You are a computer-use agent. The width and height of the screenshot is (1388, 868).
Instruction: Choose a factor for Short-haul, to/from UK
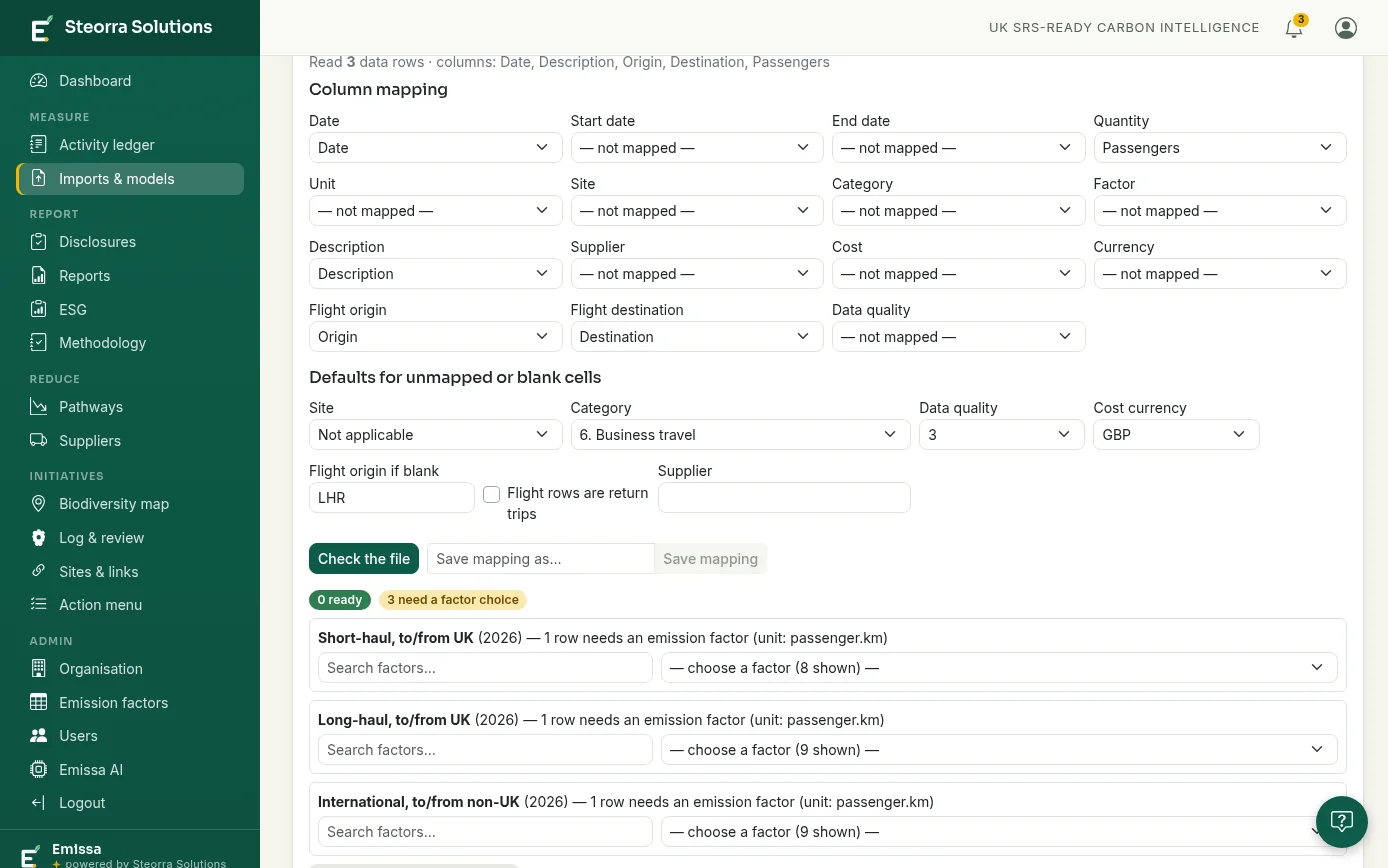(x=999, y=668)
